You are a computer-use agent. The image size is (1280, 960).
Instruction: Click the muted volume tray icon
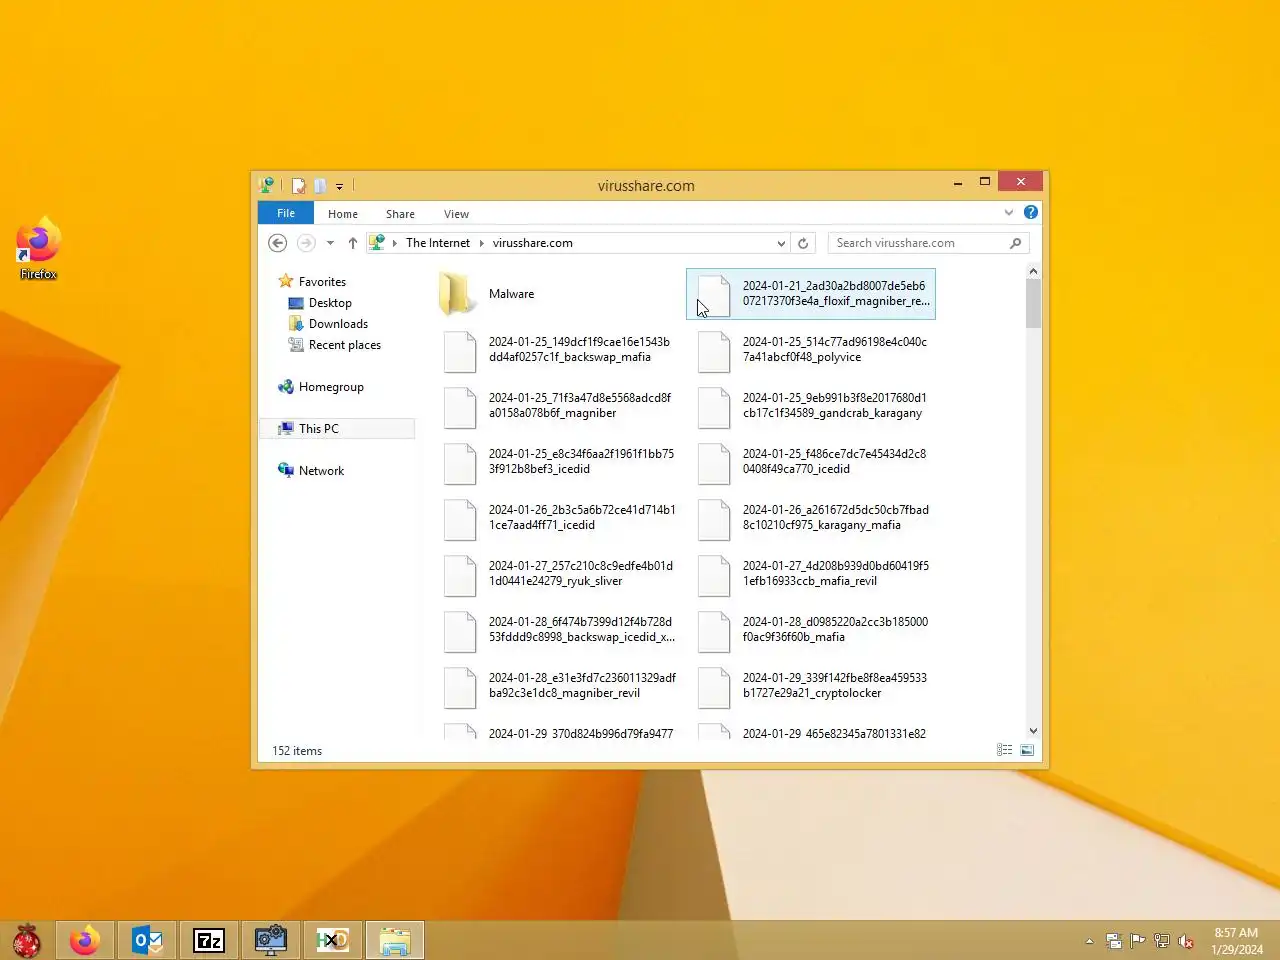[1186, 941]
